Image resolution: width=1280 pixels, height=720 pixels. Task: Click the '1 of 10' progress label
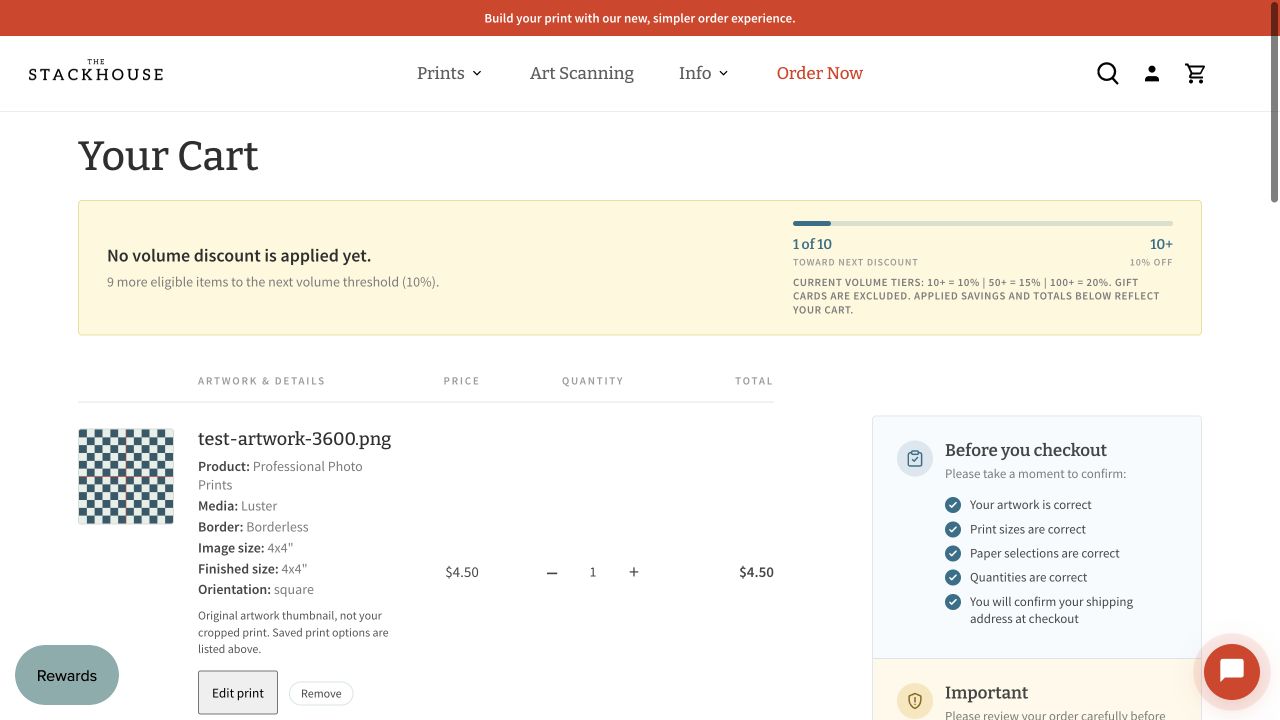pyautogui.click(x=812, y=244)
